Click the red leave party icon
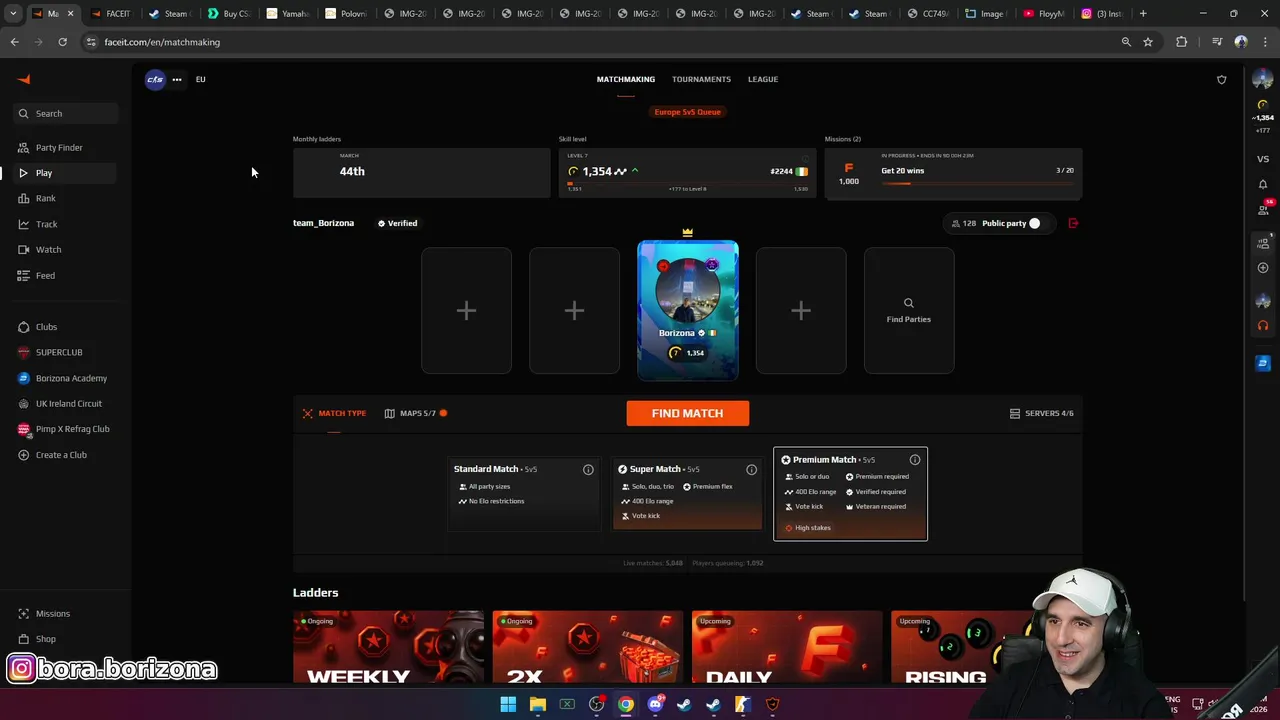Viewport: 1280px width, 720px height. (1073, 223)
